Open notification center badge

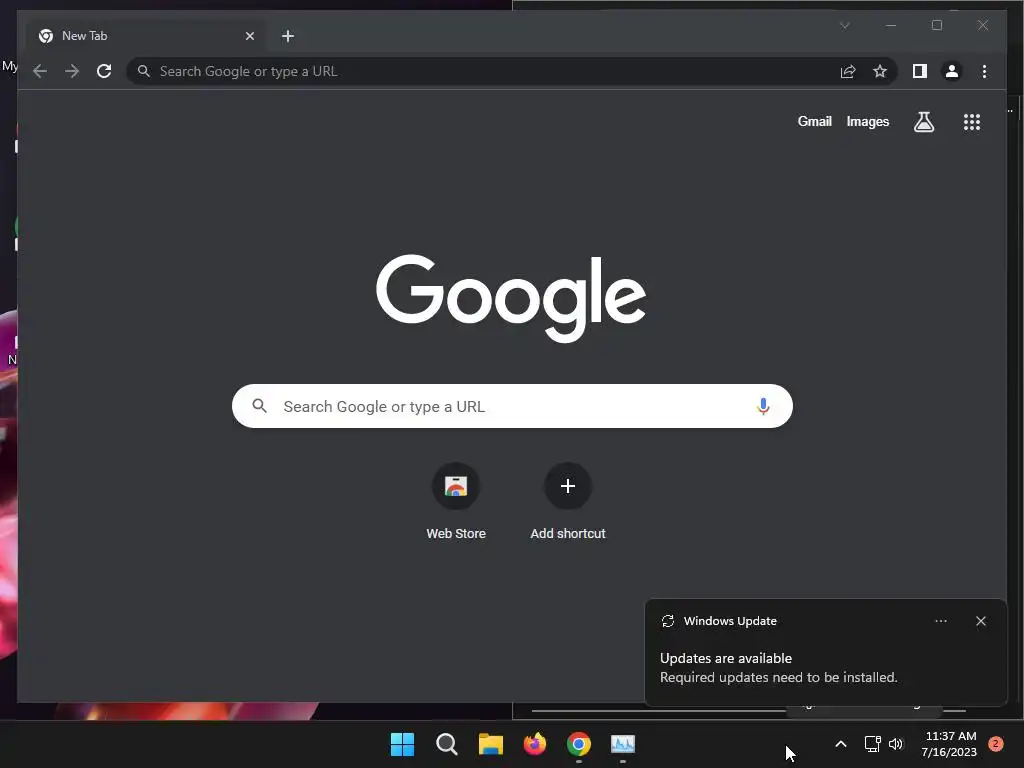996,744
